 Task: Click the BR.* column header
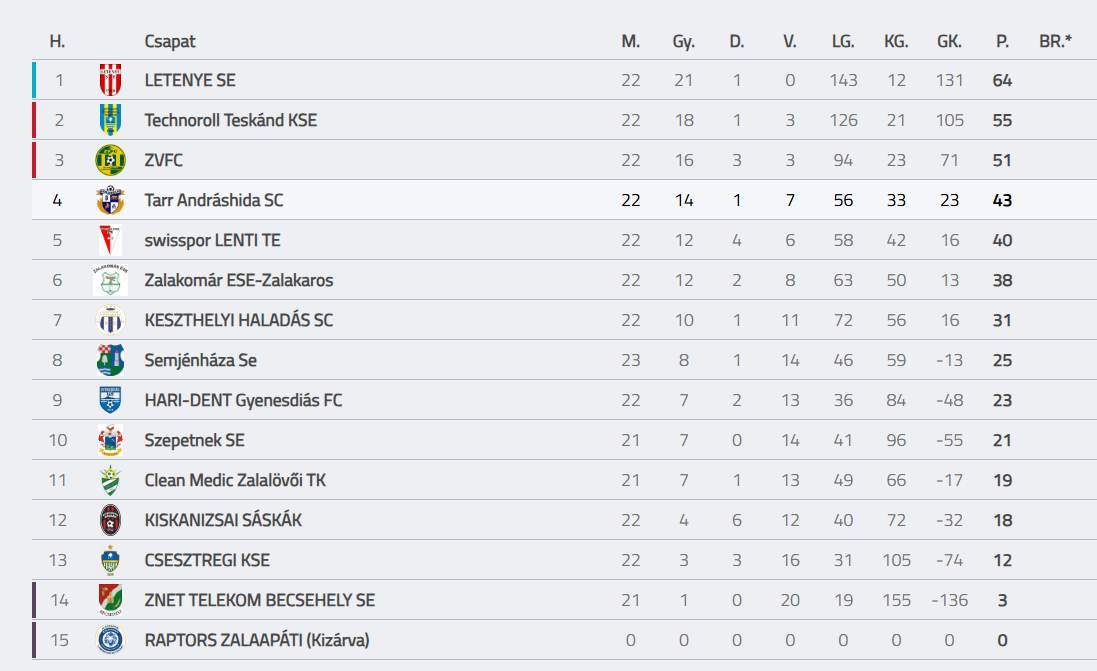click(x=1055, y=41)
